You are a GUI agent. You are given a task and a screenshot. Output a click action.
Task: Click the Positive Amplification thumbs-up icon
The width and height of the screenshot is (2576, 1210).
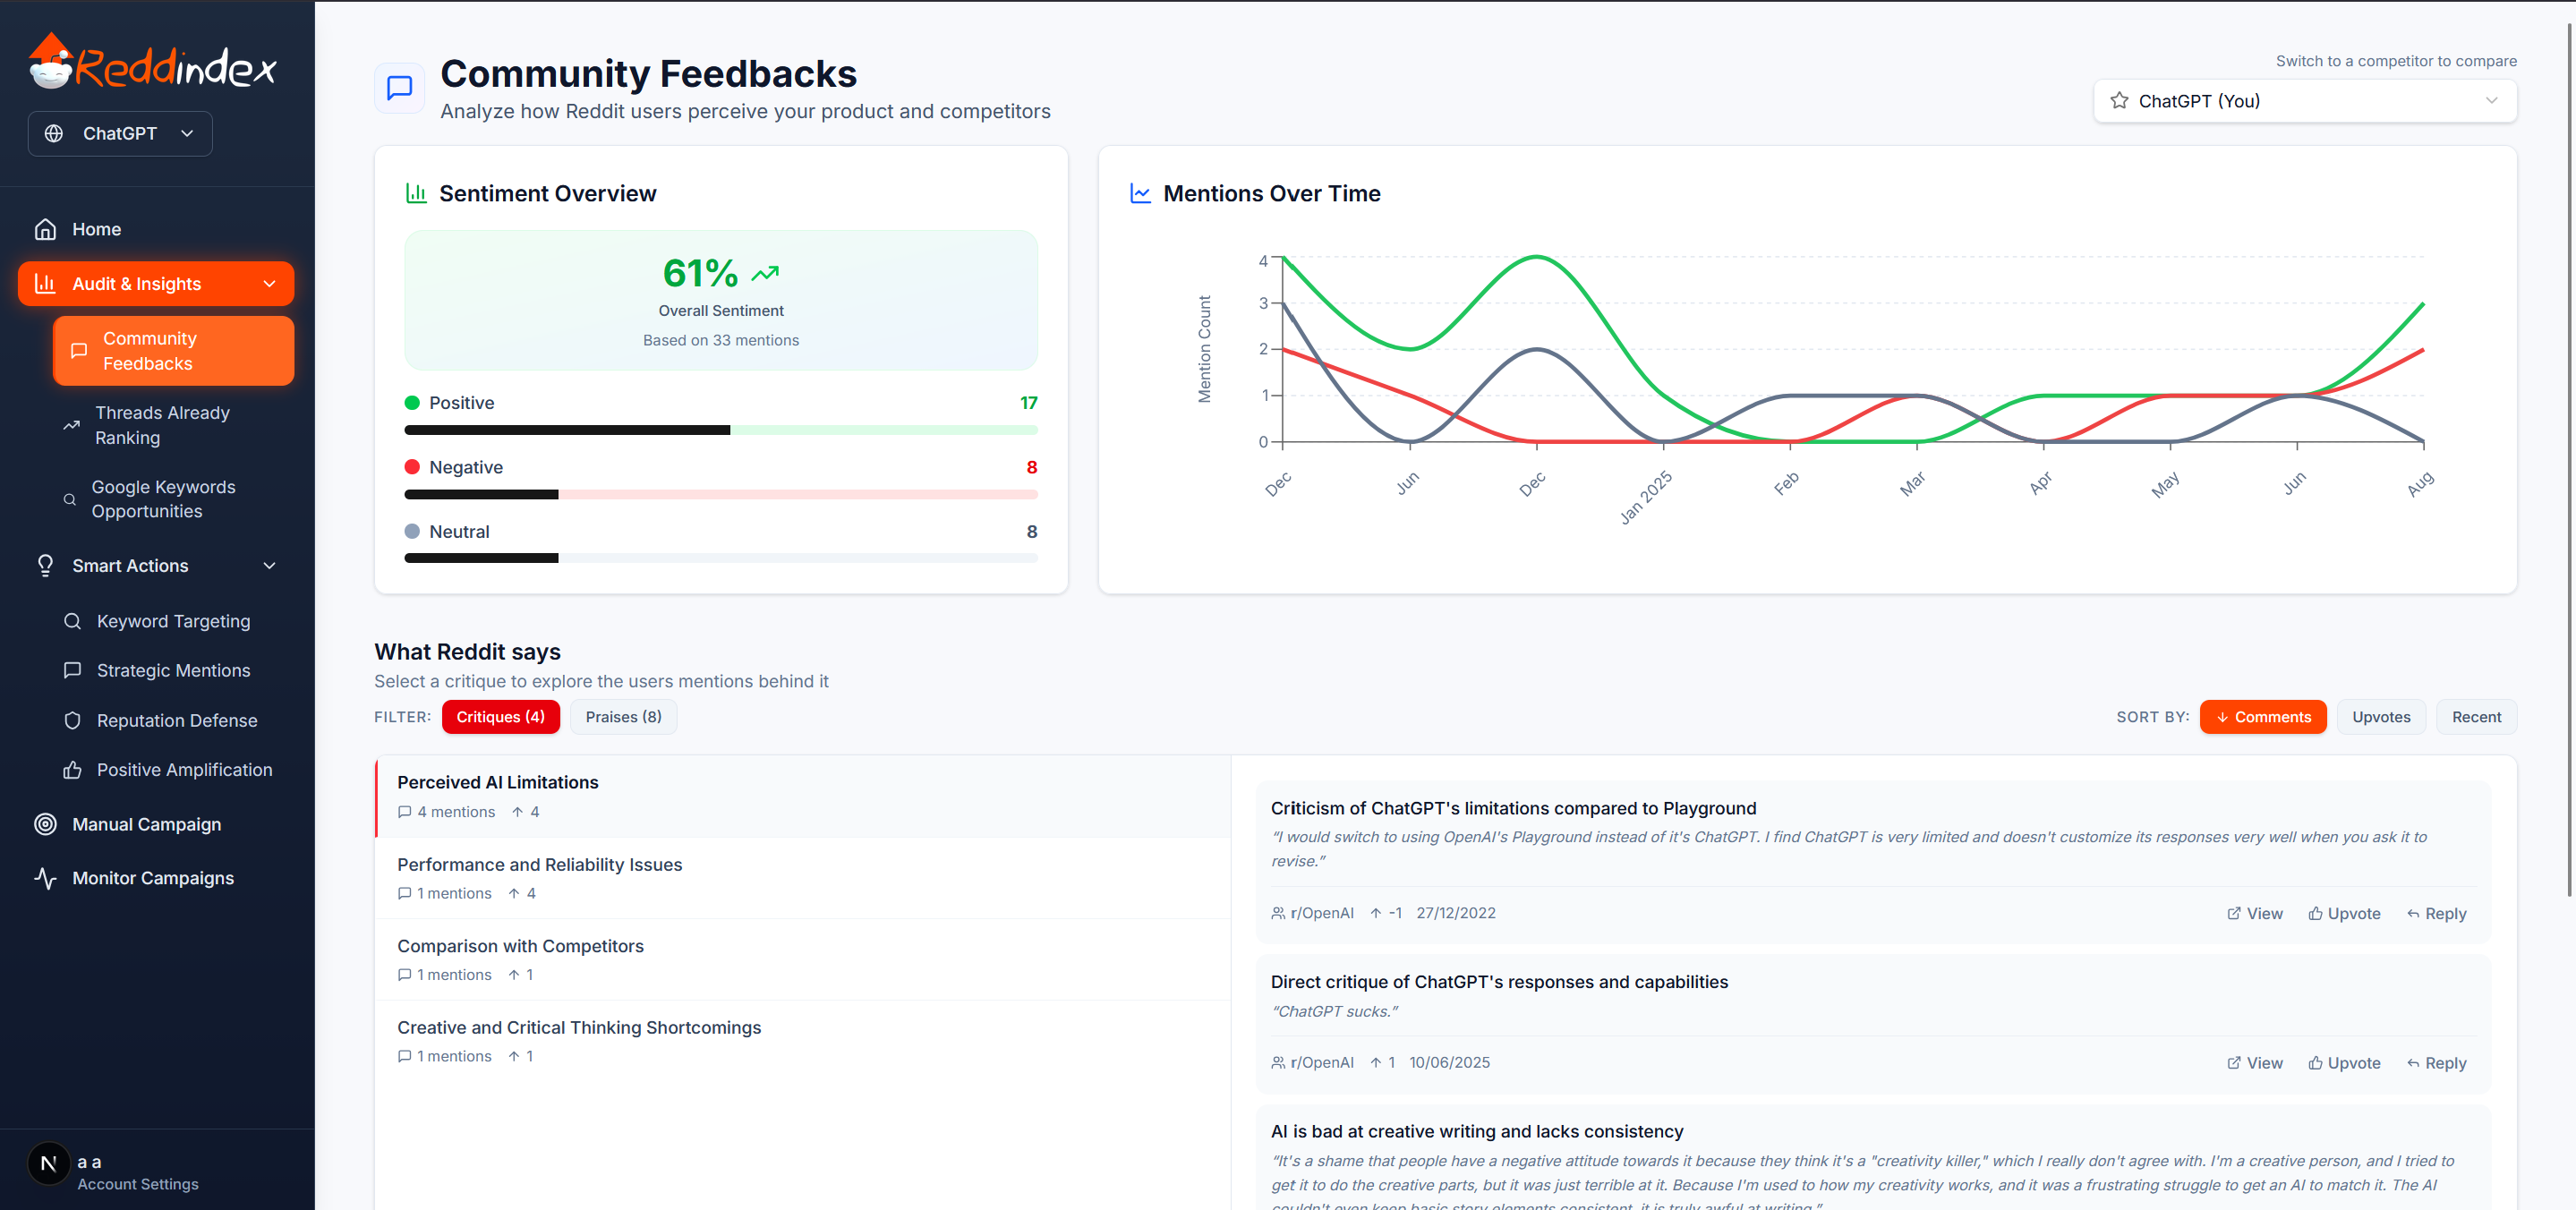coord(72,769)
